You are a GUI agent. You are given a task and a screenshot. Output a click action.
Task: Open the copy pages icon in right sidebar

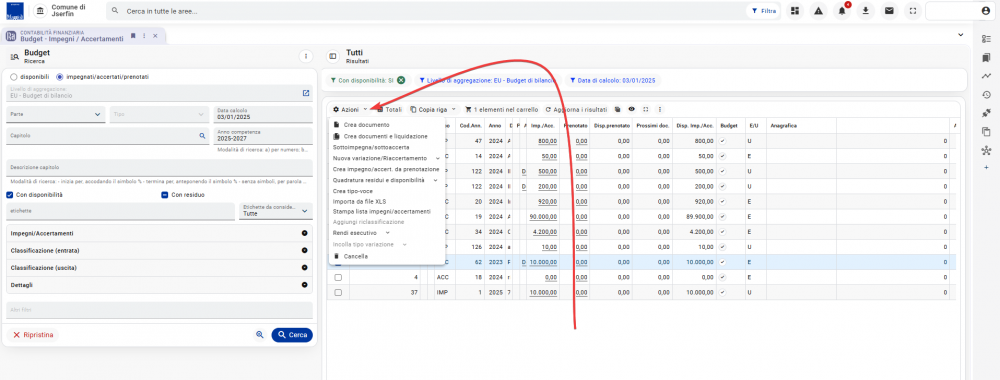coord(987,132)
